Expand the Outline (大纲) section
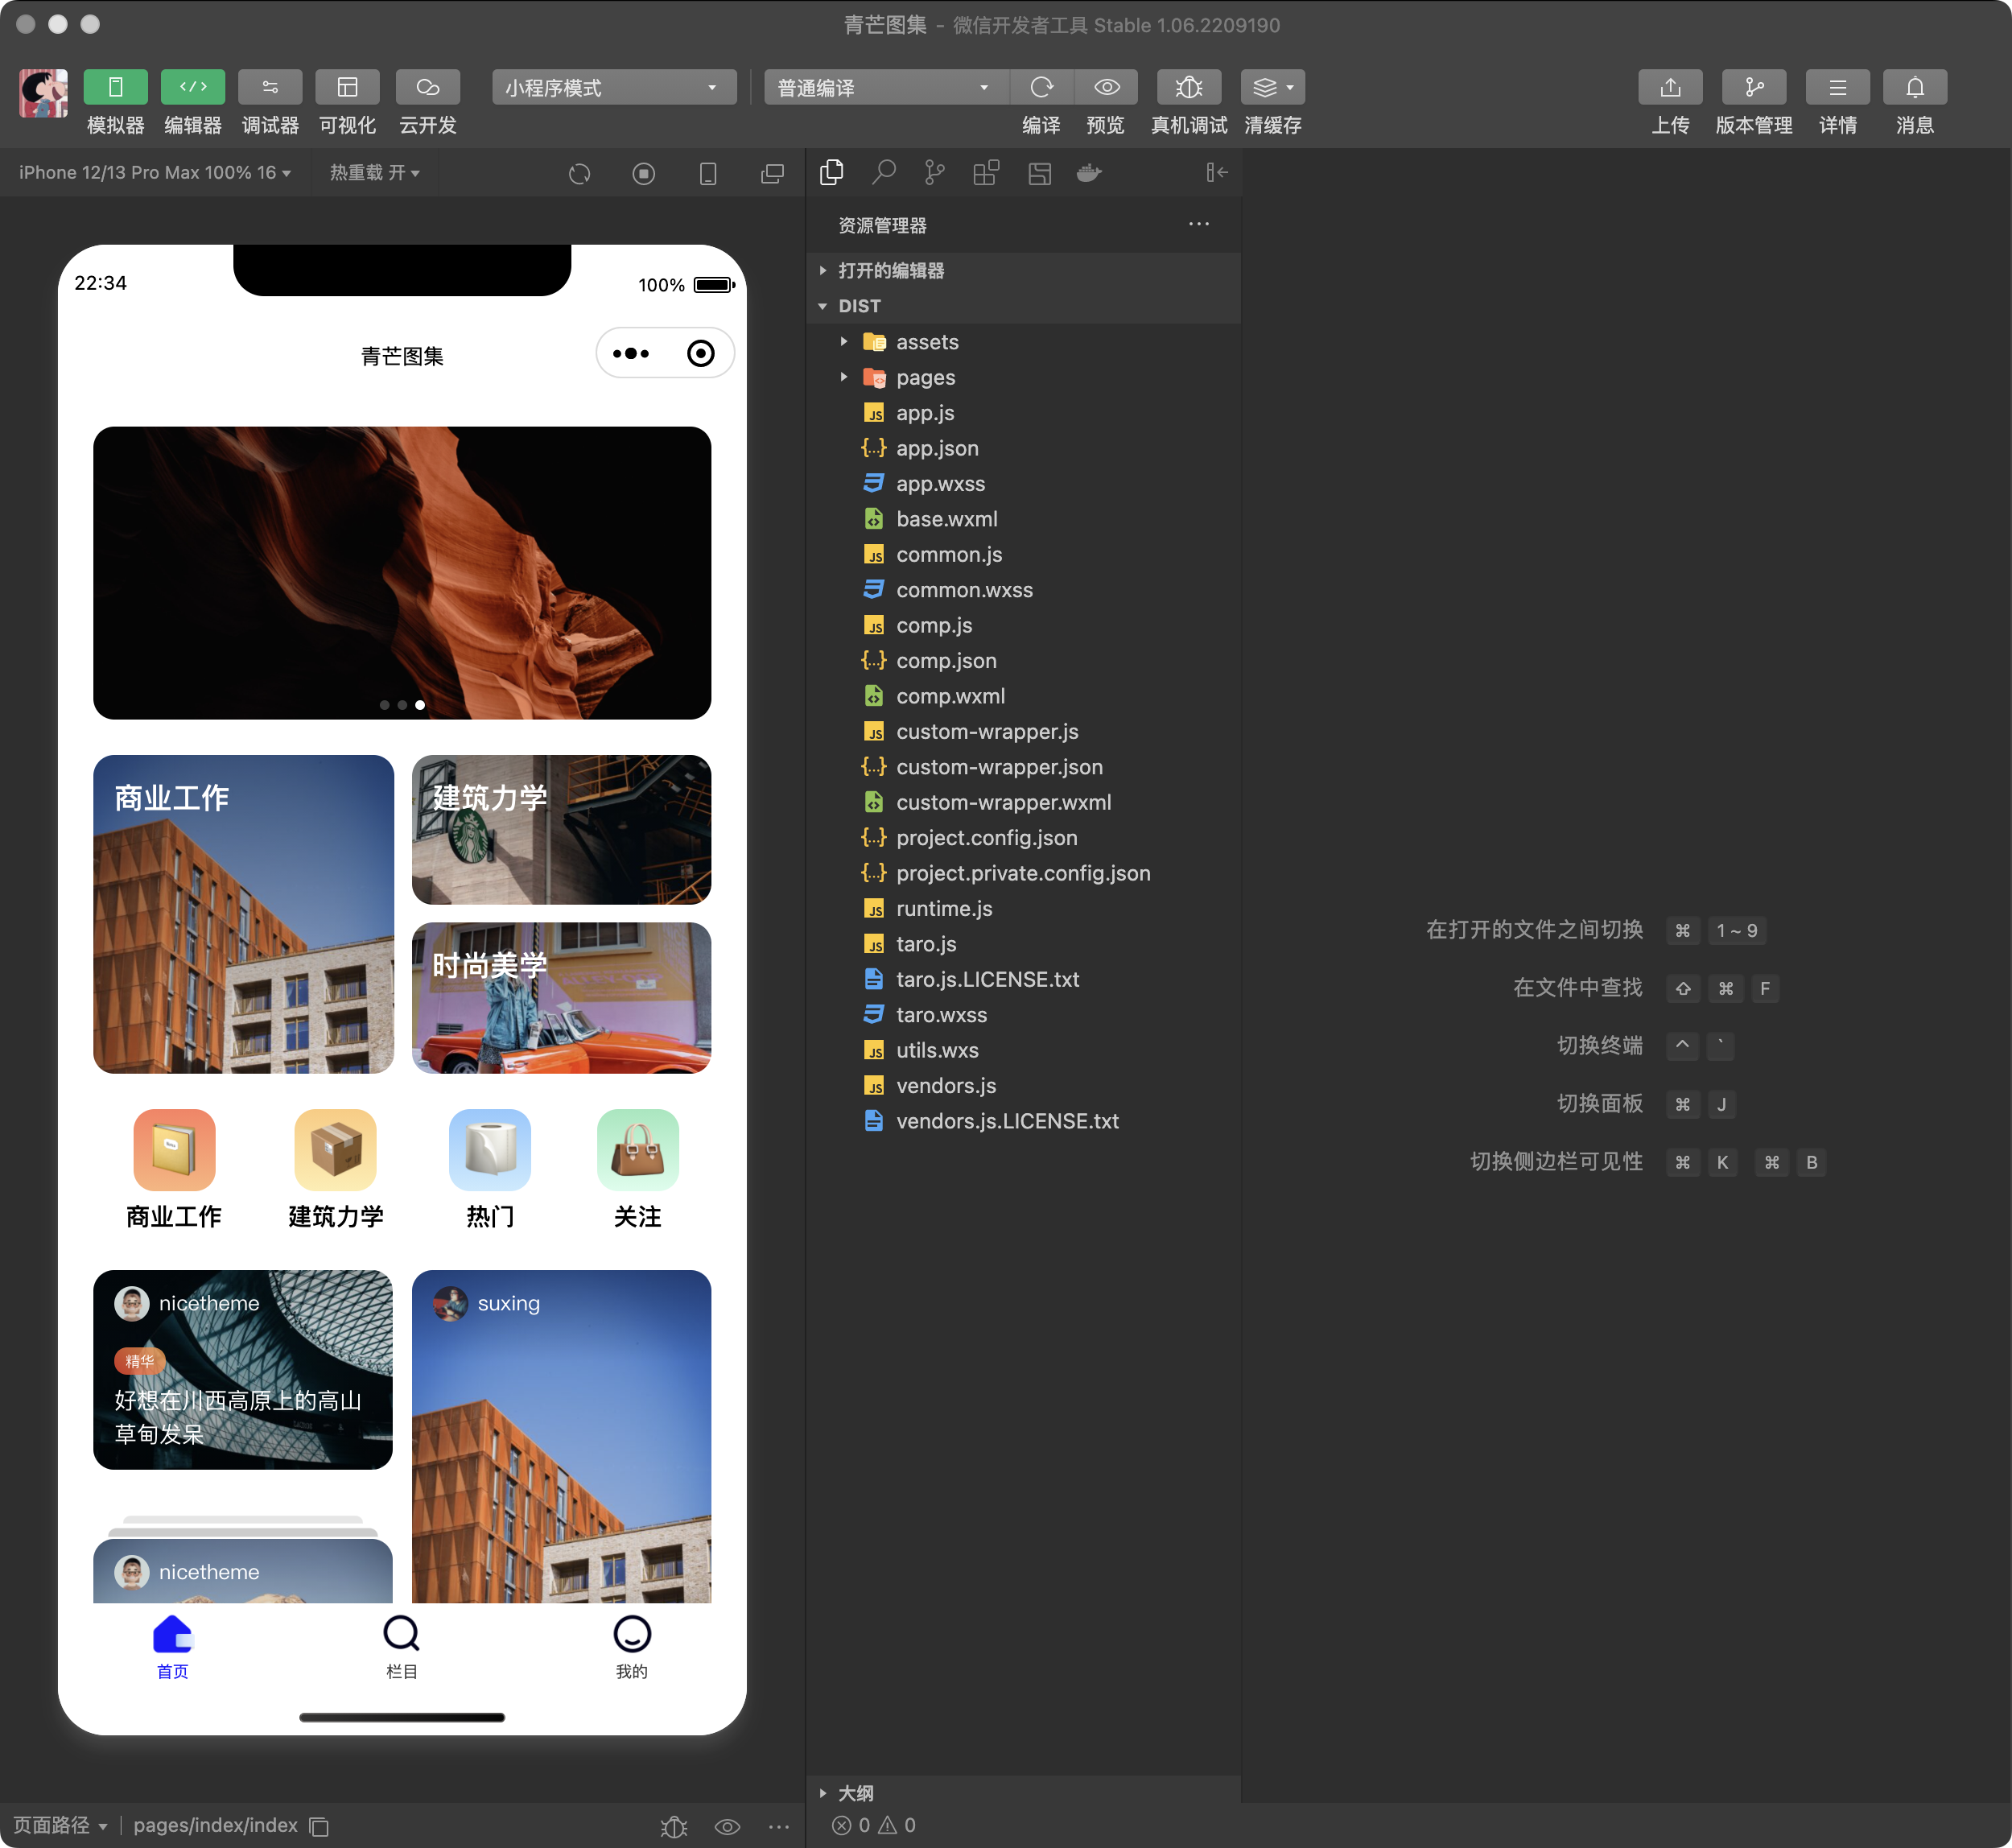The width and height of the screenshot is (2012, 1848). tap(1023, 1792)
